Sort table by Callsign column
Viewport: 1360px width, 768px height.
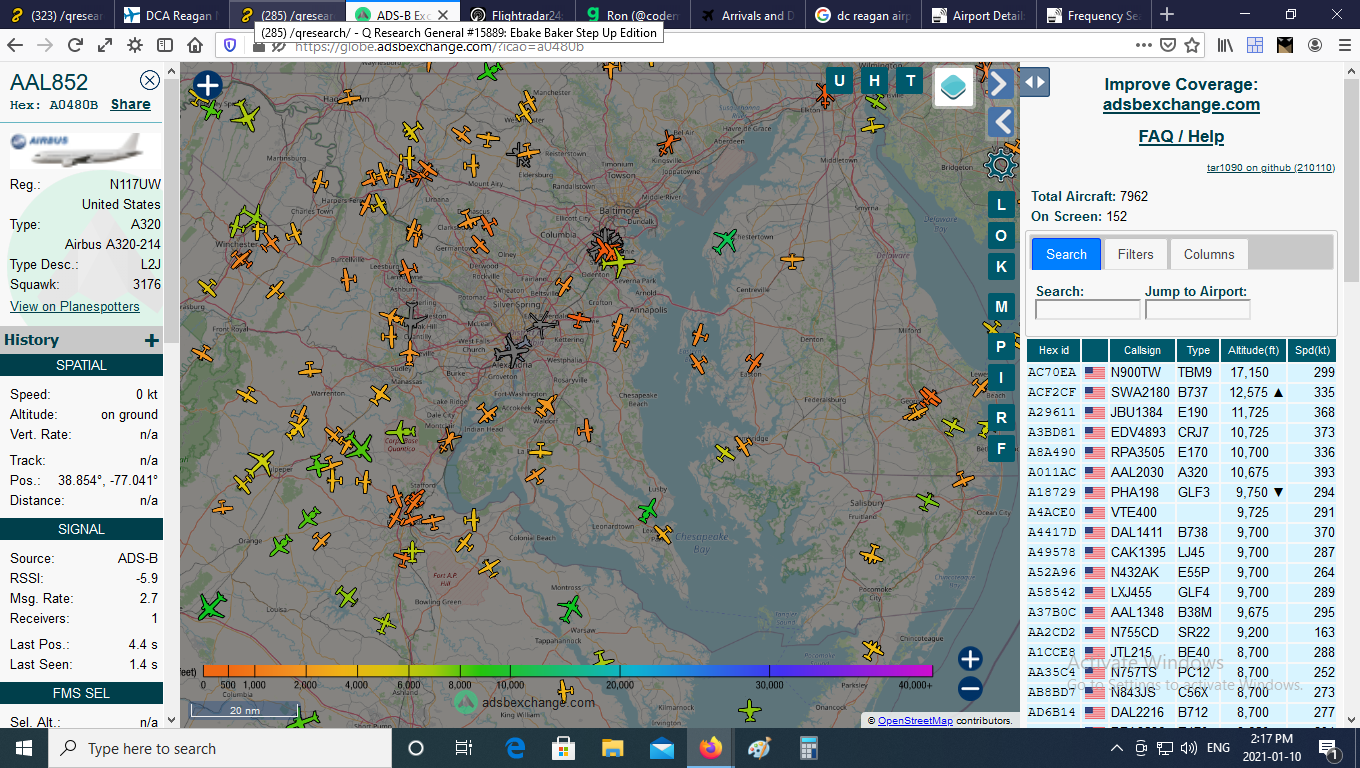[x=1142, y=350]
